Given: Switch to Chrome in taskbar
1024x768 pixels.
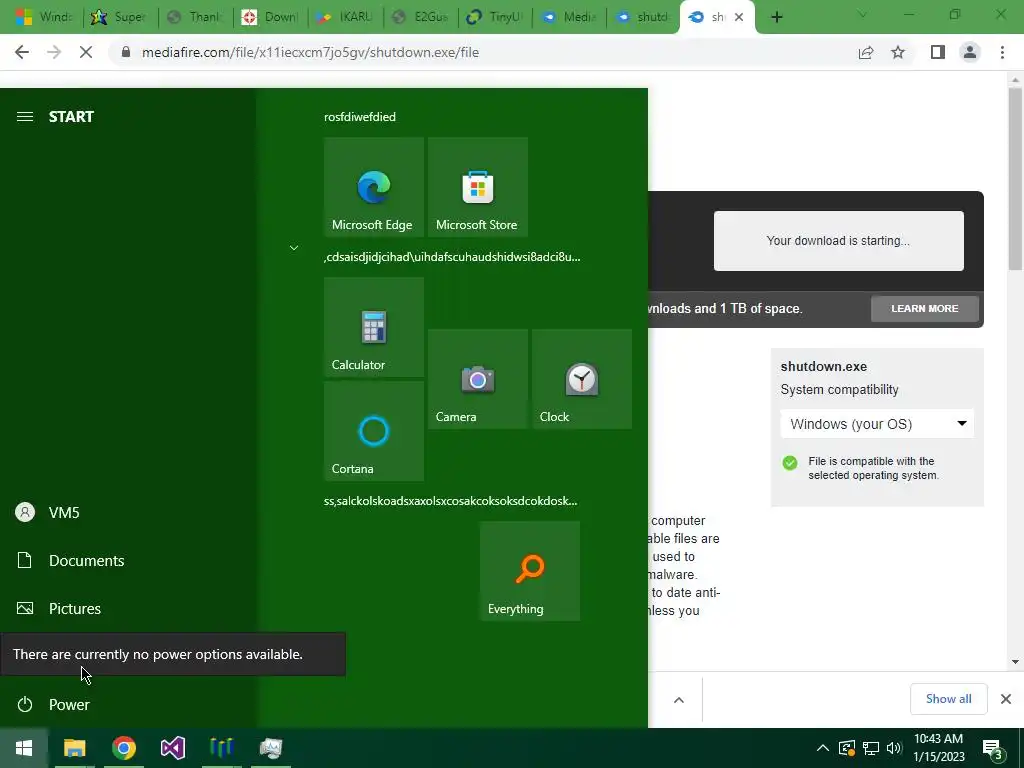Looking at the screenshot, I should point(123,748).
